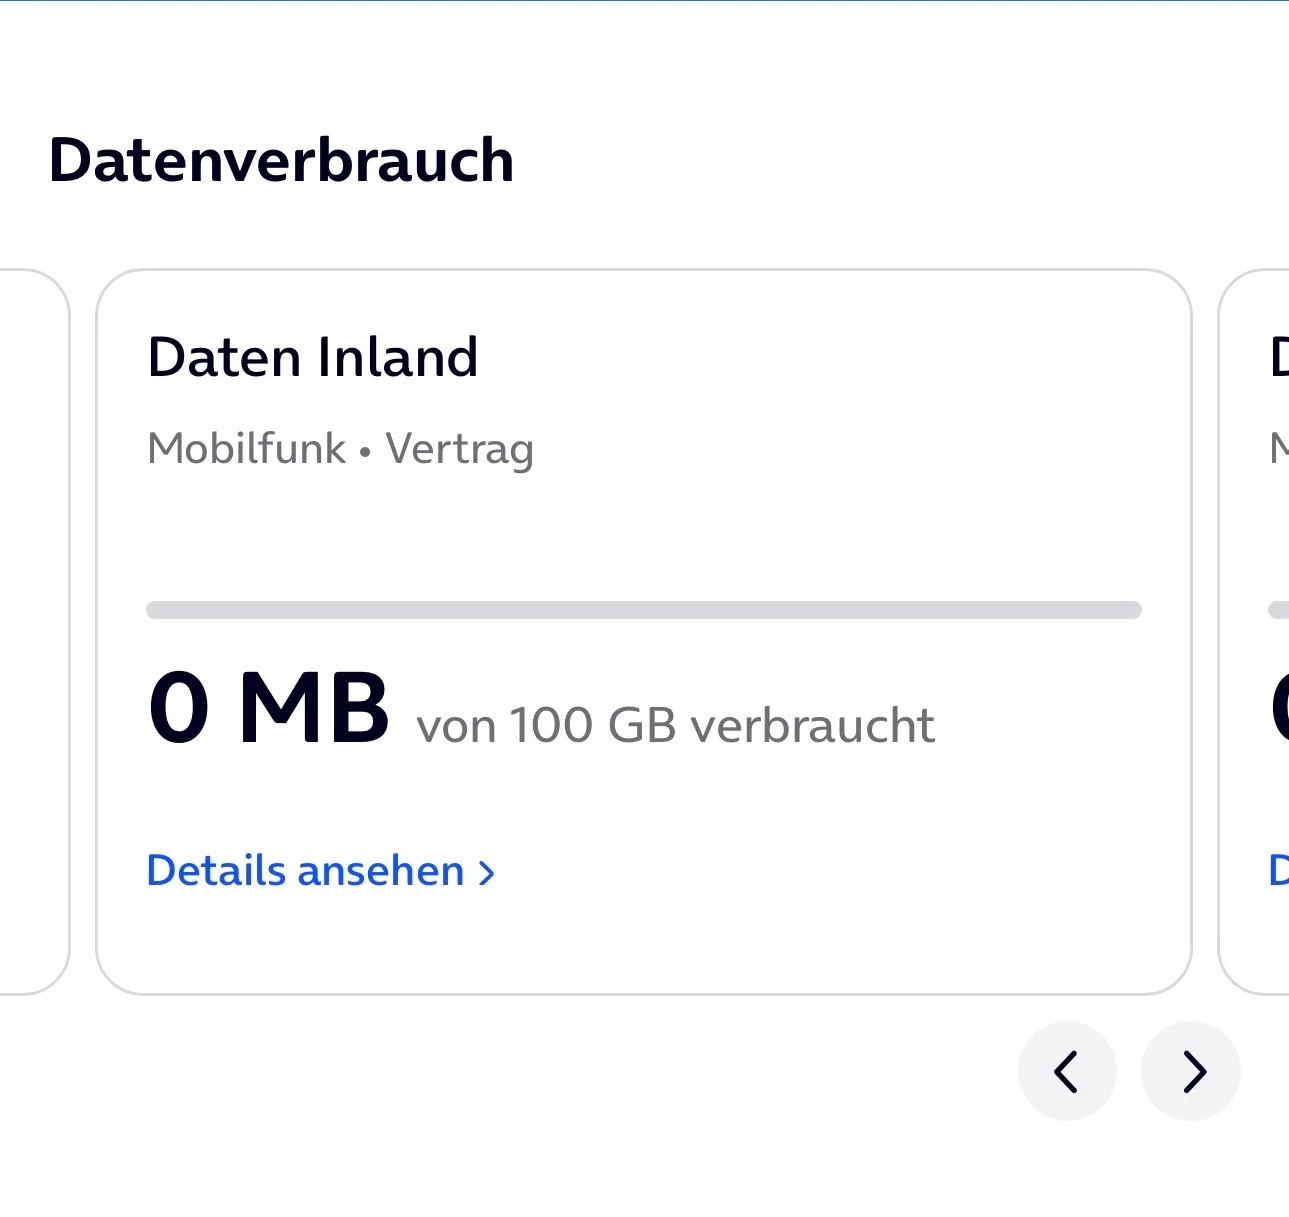Click the 0 MB usage value

click(268, 708)
